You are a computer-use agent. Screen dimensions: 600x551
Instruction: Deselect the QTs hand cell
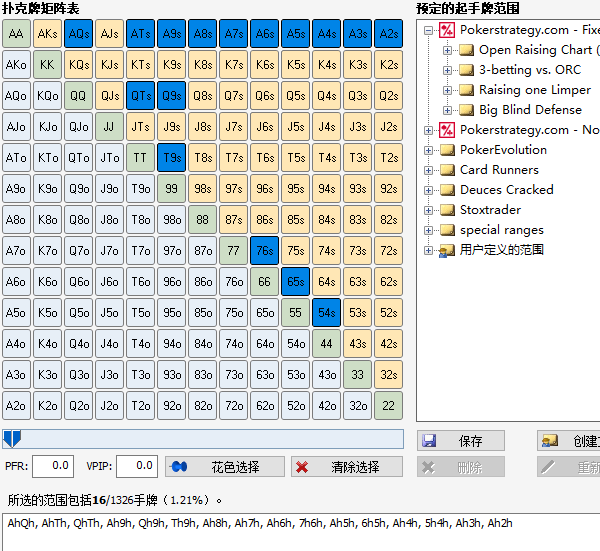pos(140,96)
